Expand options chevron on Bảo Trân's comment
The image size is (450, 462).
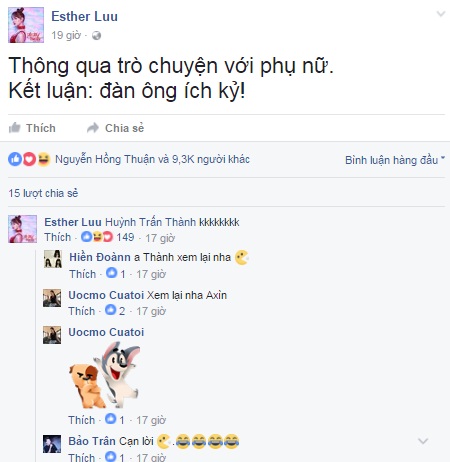click(x=423, y=441)
